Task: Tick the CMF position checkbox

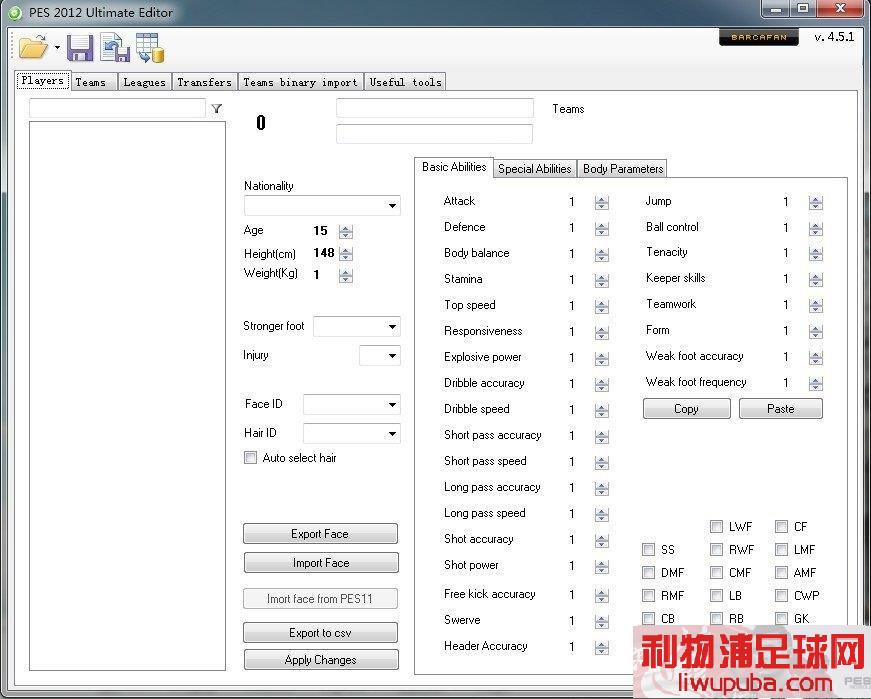Action: click(x=717, y=572)
